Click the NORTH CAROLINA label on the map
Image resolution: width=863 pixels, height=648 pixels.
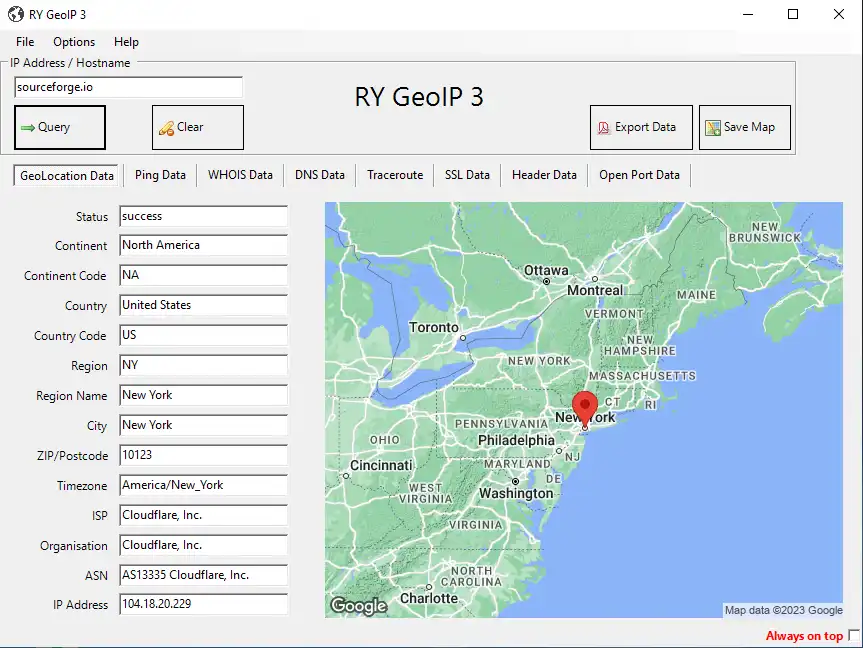pyautogui.click(x=471, y=576)
